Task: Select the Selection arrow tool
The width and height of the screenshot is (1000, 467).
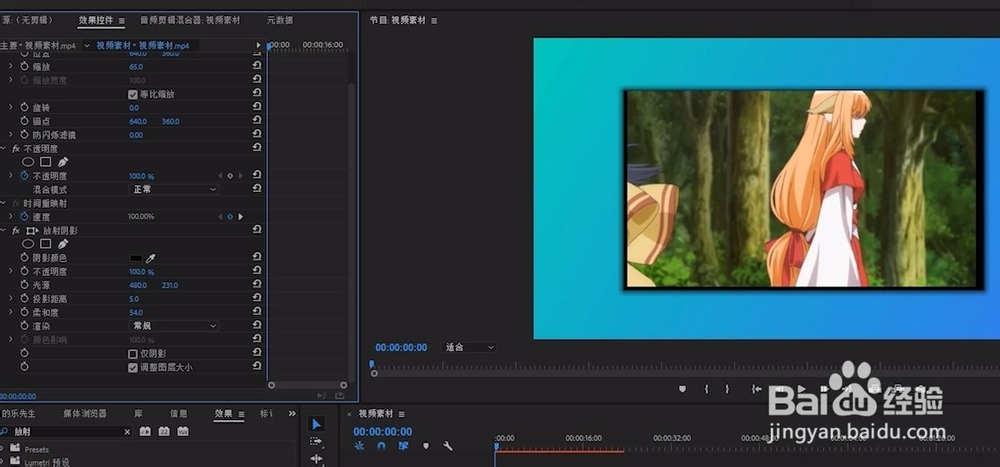Action: point(316,424)
